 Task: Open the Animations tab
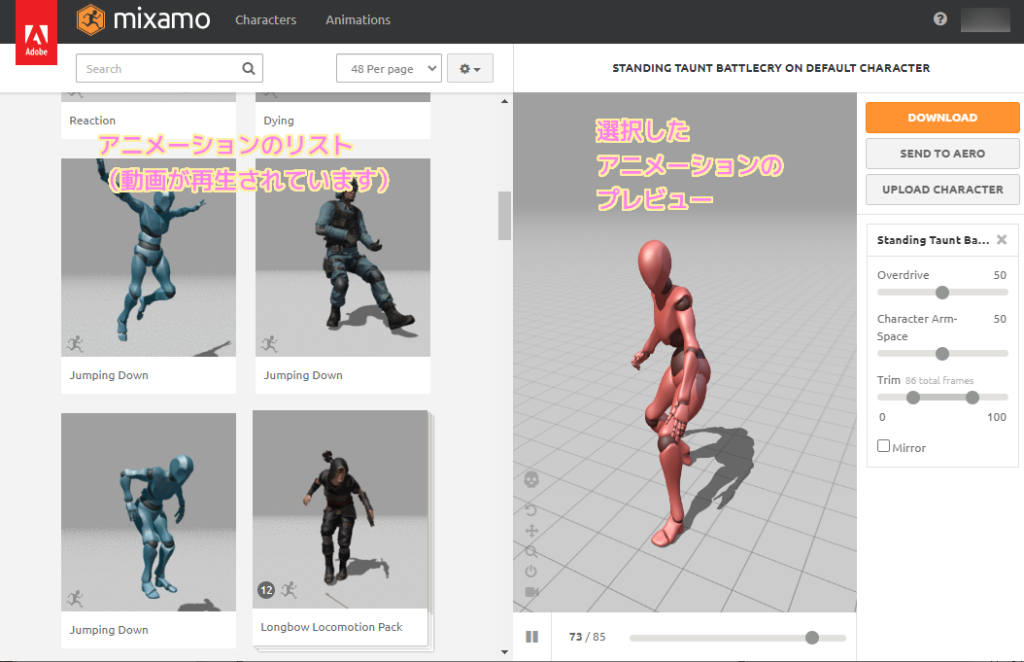[x=357, y=19]
